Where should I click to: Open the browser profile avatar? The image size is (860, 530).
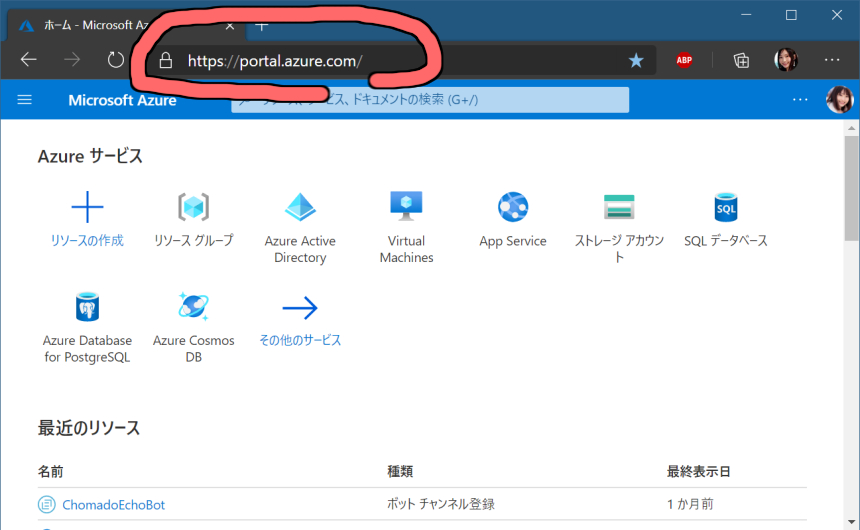786,59
